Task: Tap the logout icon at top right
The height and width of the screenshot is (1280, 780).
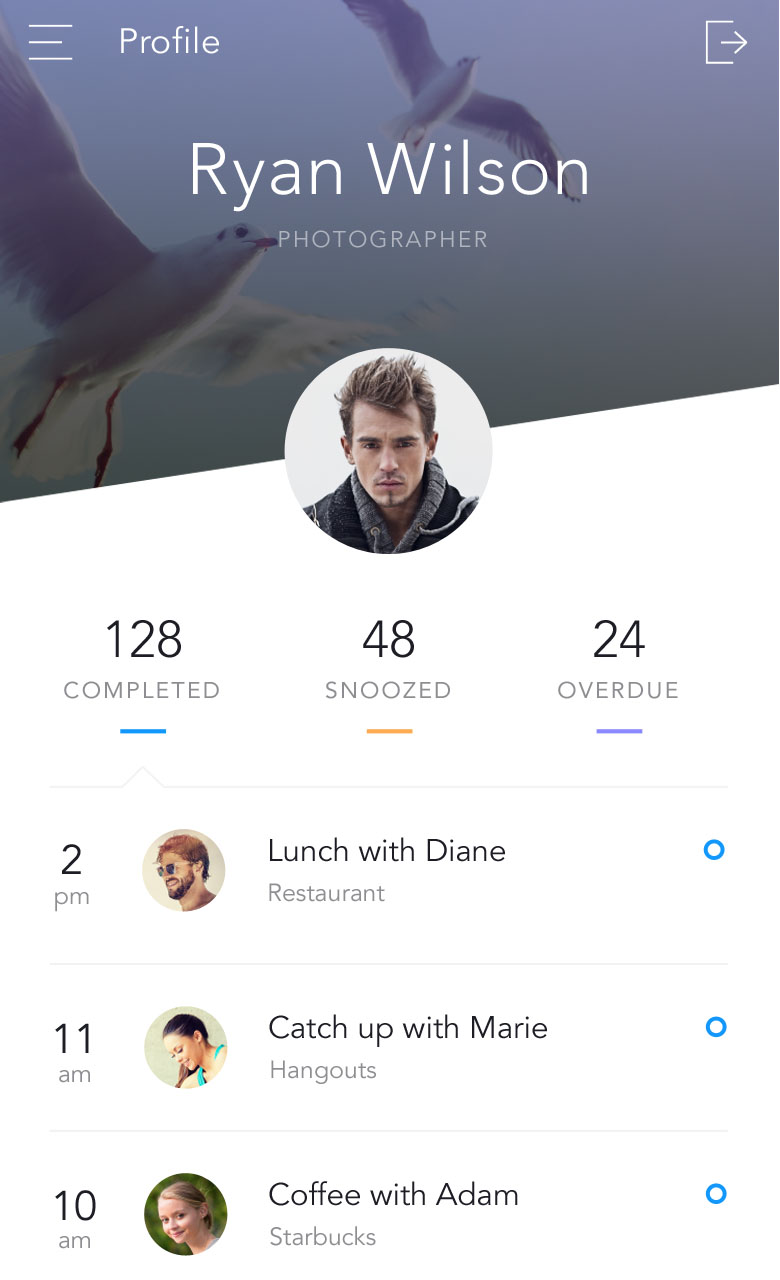Action: click(727, 42)
